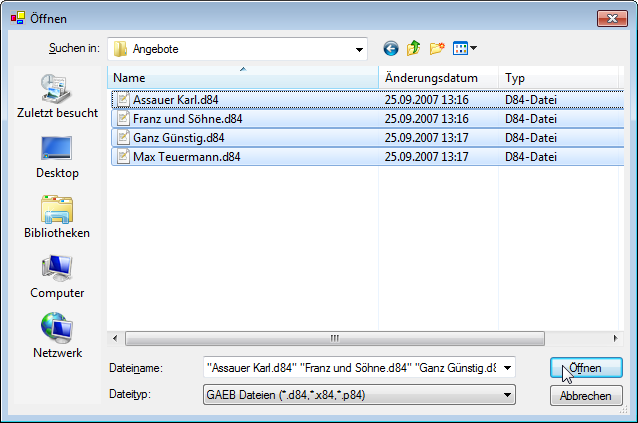This screenshot has width=638, height=423.
Task: Open the Dateityp GAEB Dateien dropdown
Action: pyautogui.click(x=359, y=395)
